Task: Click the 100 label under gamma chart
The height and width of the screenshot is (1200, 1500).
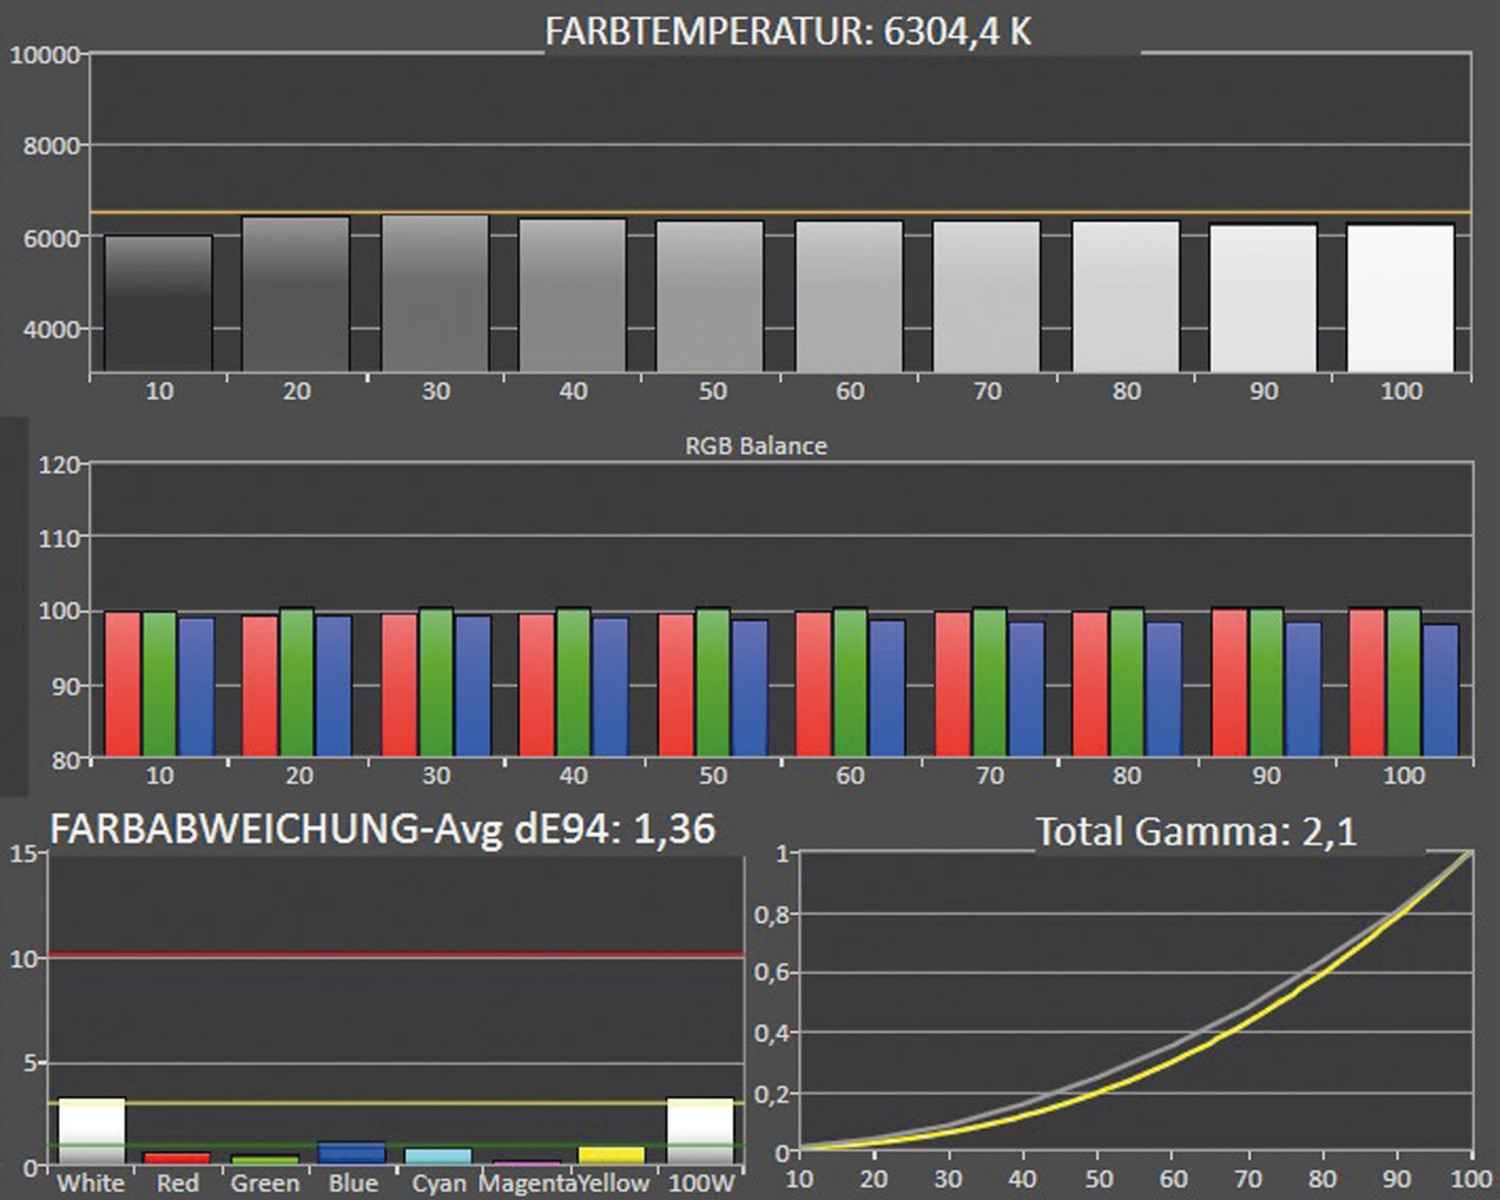Action: [1471, 1180]
